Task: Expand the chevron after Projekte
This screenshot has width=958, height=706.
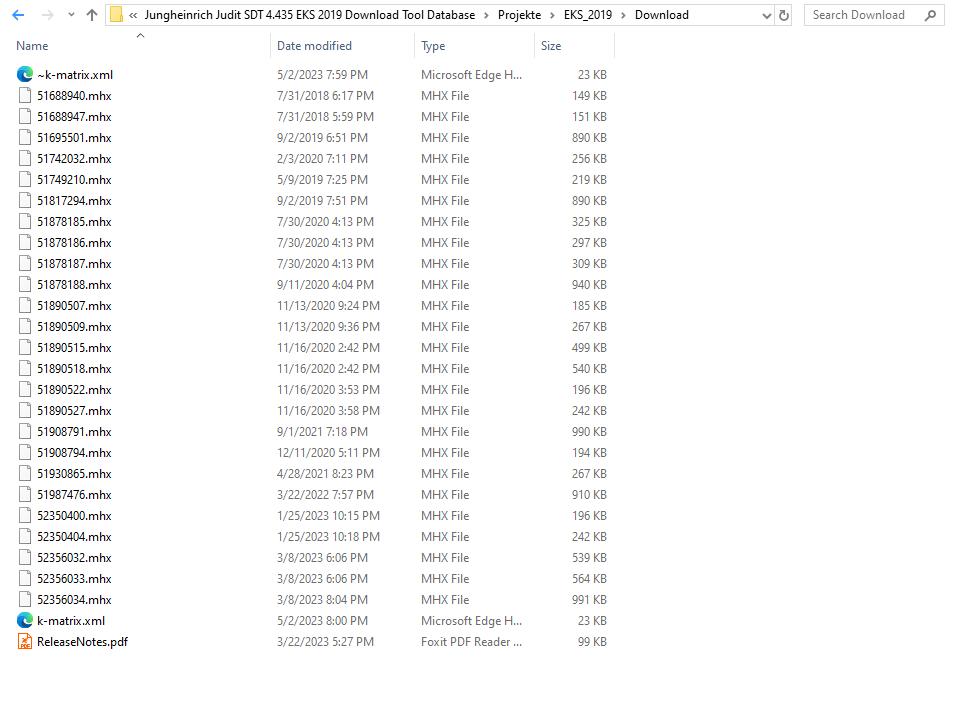Action: pyautogui.click(x=552, y=15)
